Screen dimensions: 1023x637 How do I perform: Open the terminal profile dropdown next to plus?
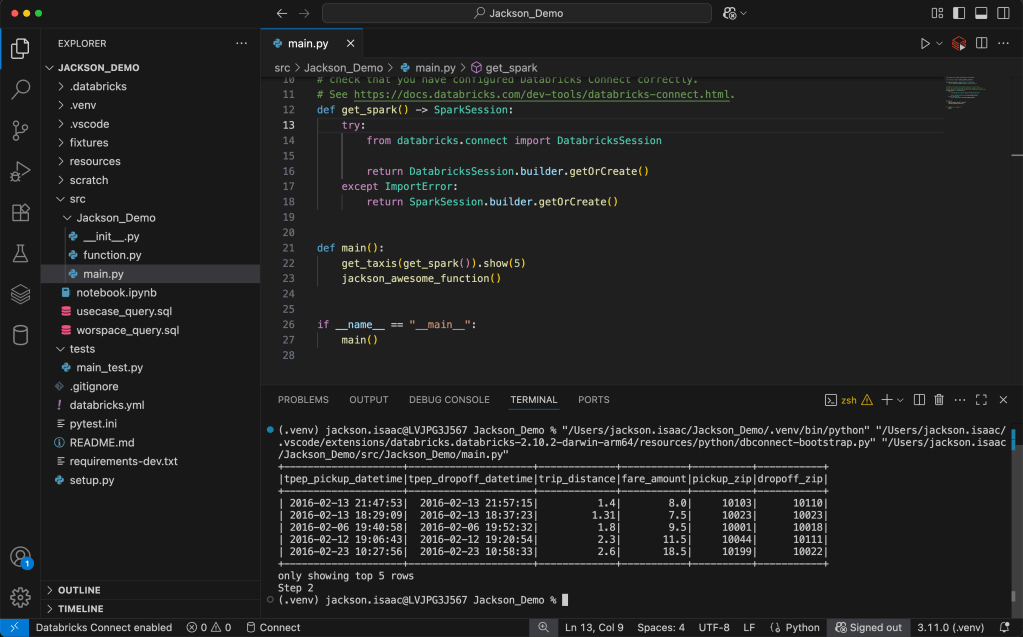[899, 399]
